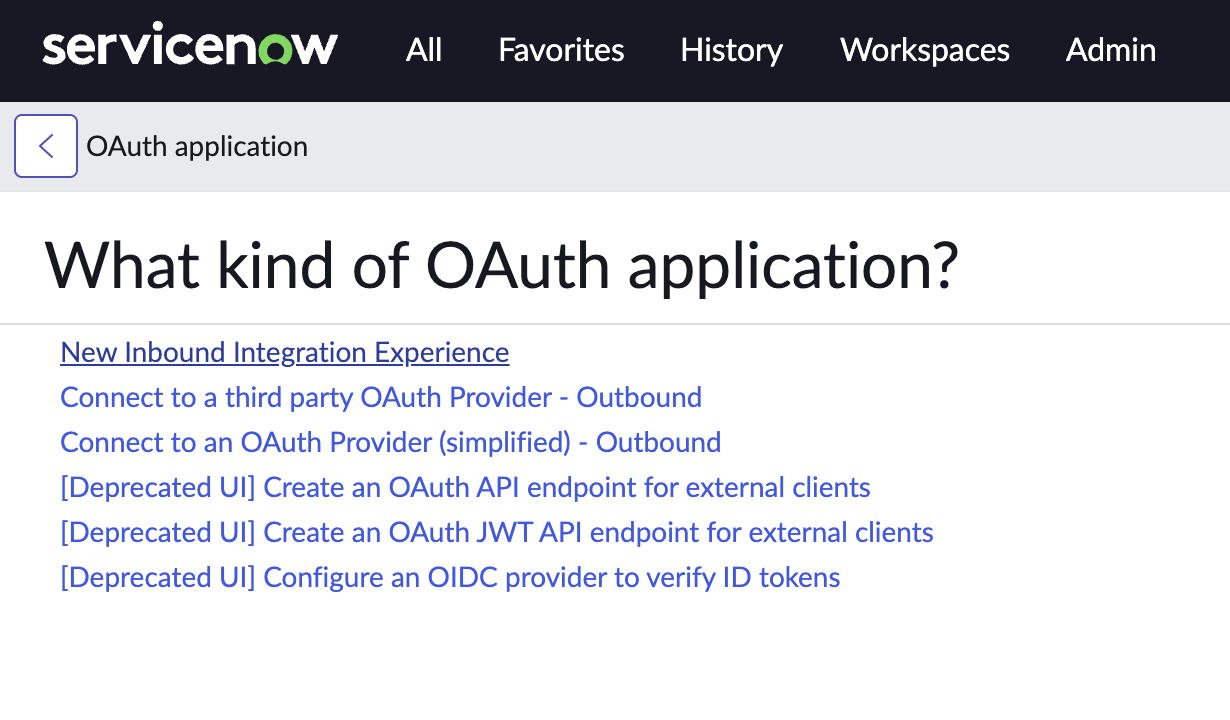
Task: Choose Create an OAuth API endpoint for external clients
Action: 466,487
